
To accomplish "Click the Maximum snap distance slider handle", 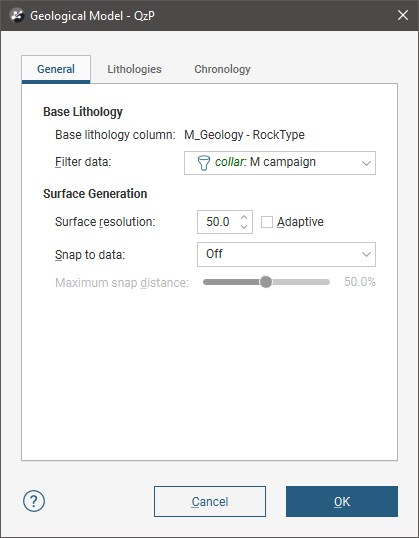I will tap(266, 282).
